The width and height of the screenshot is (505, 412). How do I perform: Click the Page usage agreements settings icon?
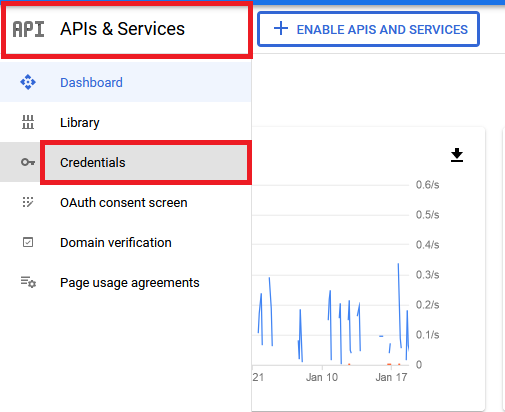coord(28,282)
